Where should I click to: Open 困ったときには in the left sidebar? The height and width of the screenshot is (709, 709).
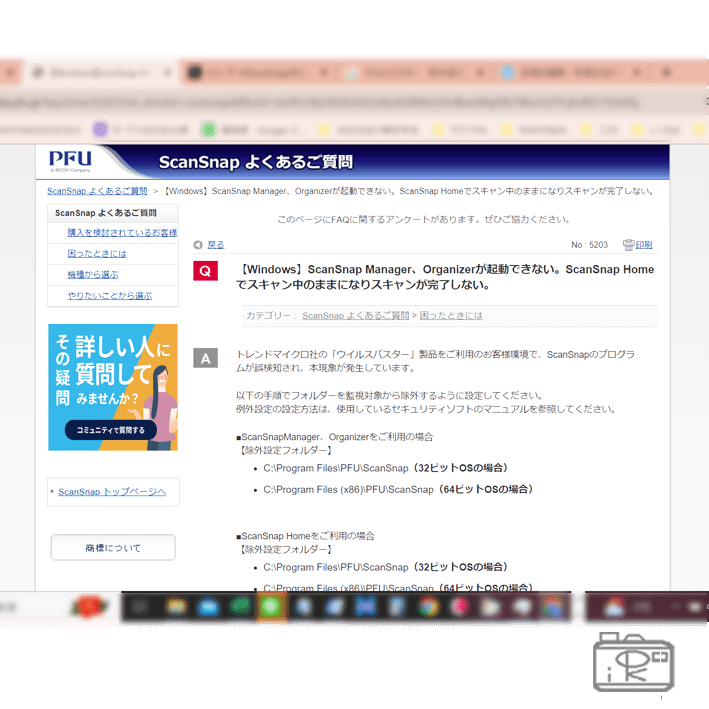pos(97,254)
